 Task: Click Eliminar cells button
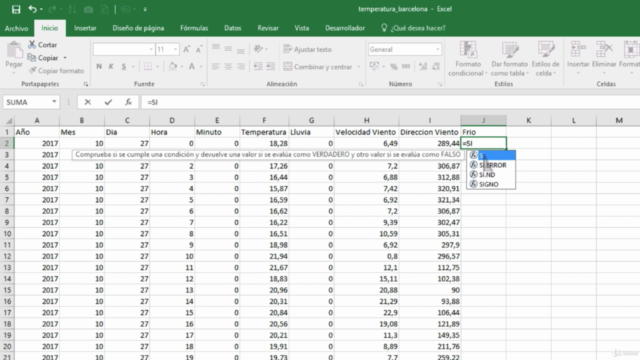pyautogui.click(x=604, y=59)
